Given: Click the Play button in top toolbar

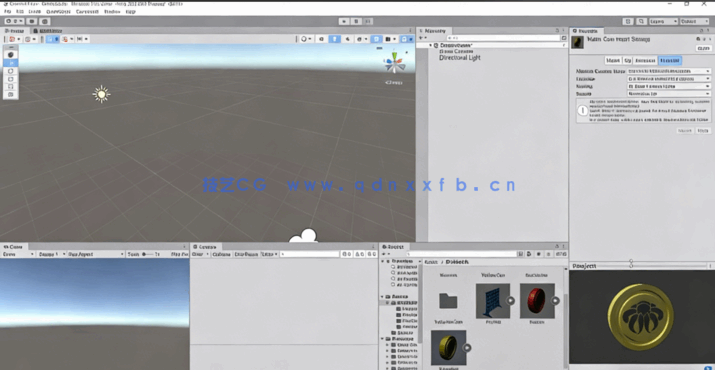Looking at the screenshot, I should coord(344,21).
